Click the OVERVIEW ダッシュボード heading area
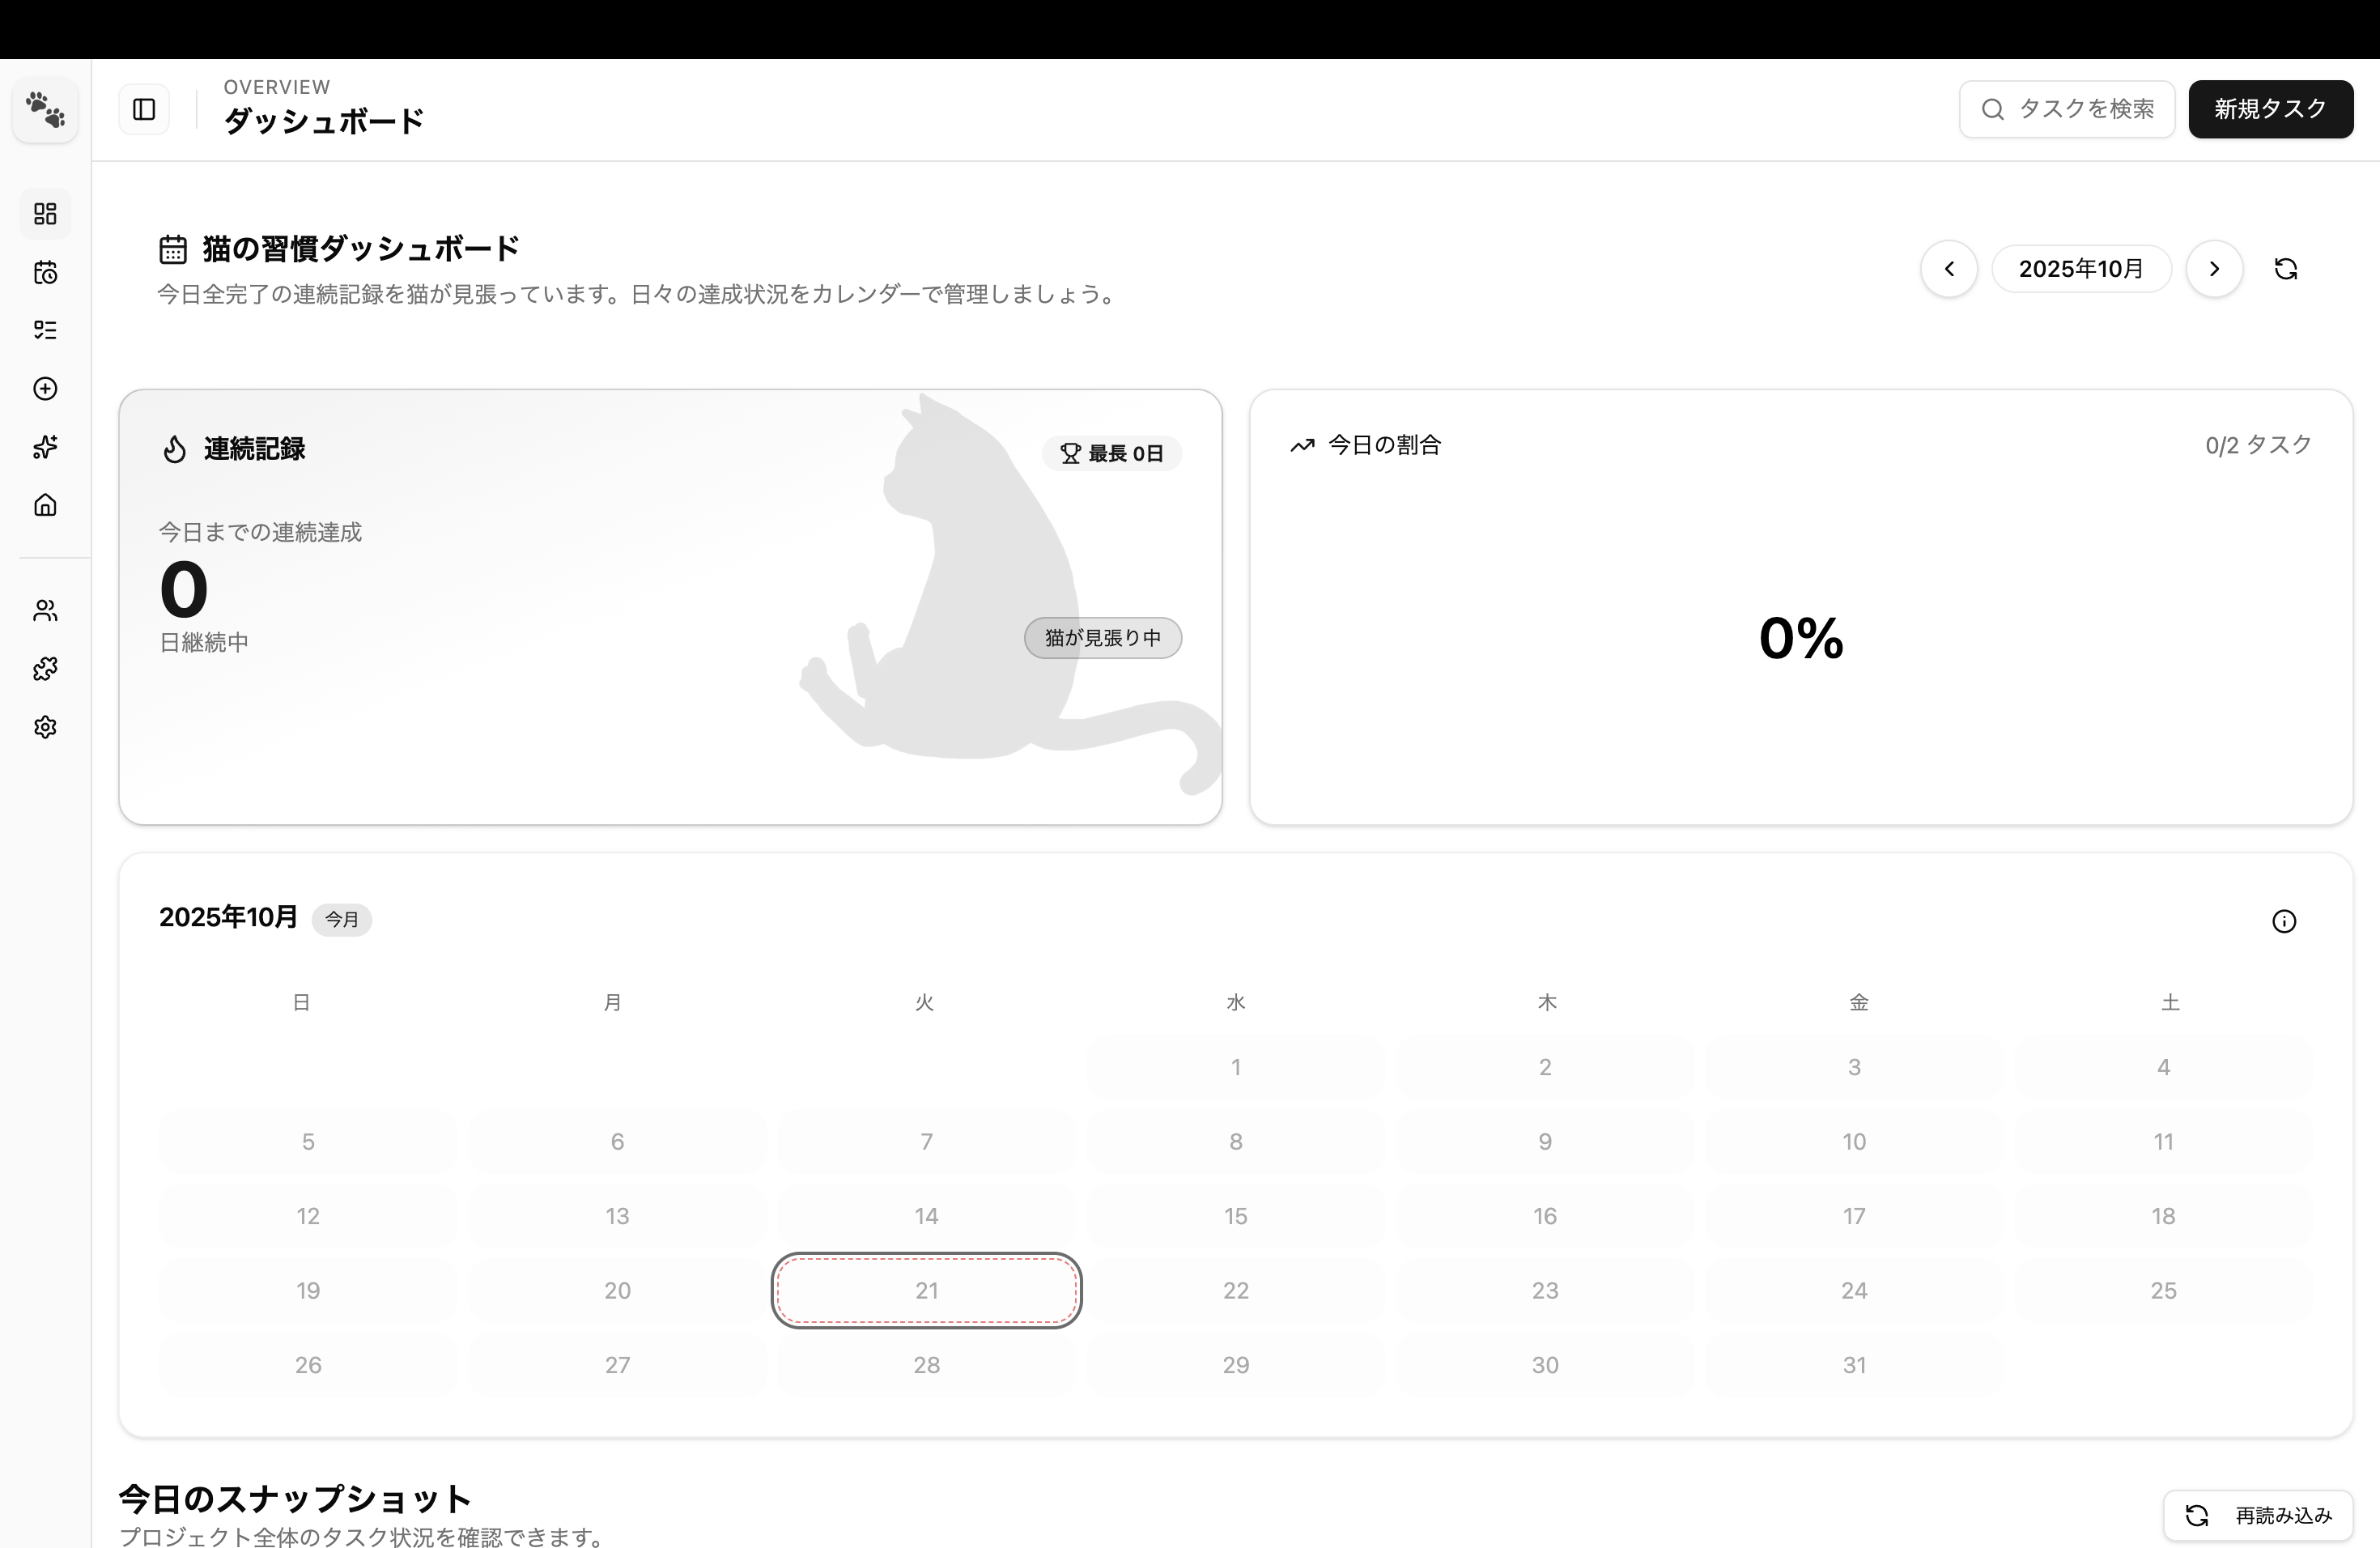The image size is (2380, 1548). point(324,108)
